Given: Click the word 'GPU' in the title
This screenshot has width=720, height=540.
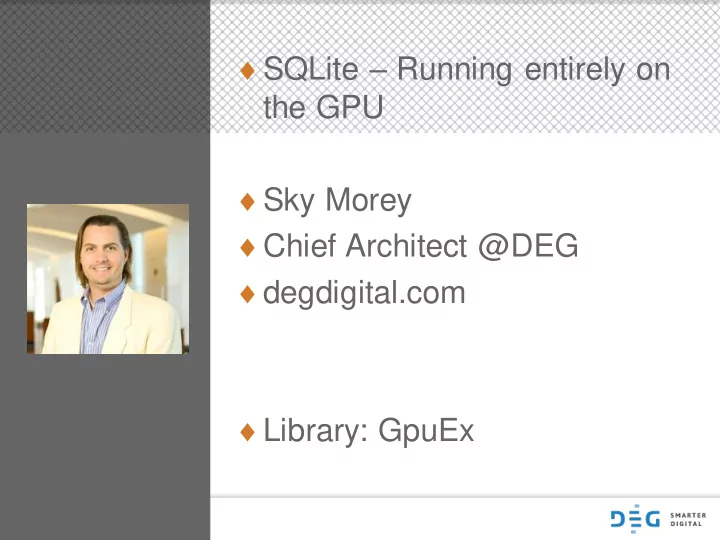Looking at the screenshot, I should coord(350,107).
